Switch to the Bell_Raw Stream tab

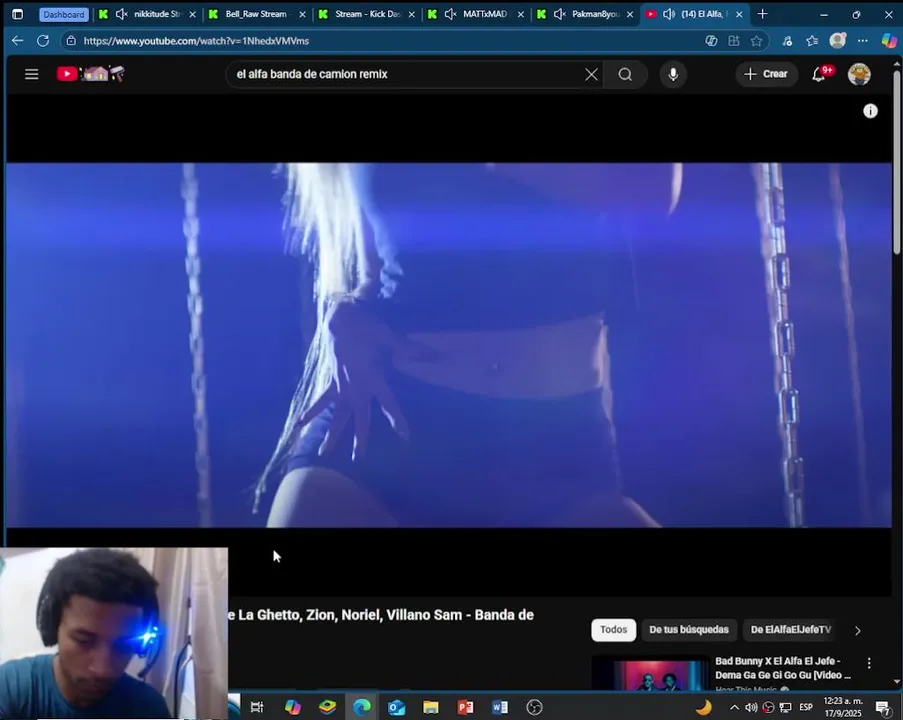(x=256, y=14)
